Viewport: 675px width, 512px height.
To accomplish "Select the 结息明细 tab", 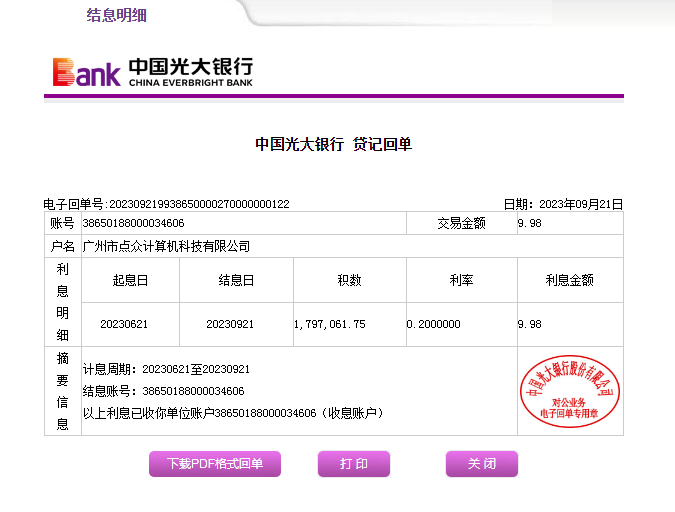I will click(x=116, y=15).
